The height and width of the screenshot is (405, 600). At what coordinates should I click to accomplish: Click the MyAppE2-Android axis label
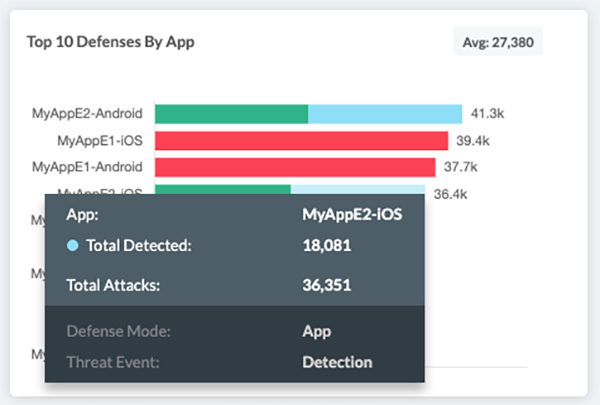pos(87,114)
